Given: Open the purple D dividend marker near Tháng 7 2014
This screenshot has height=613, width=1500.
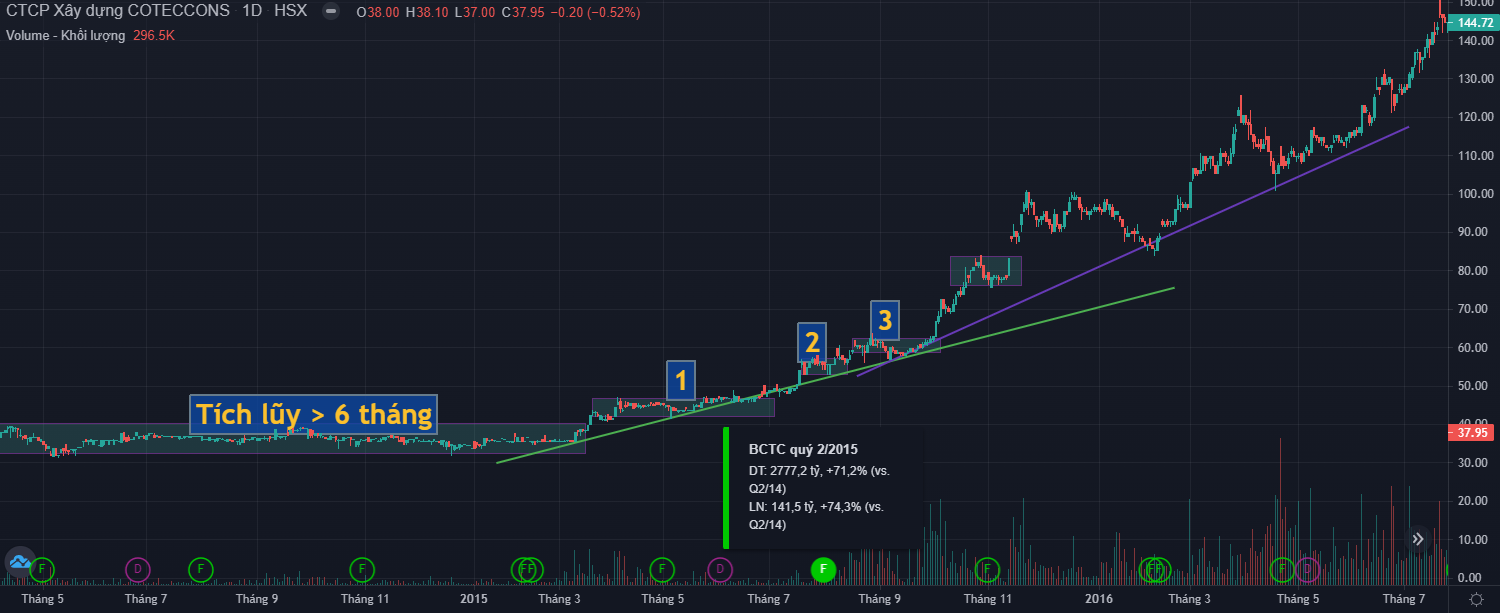Looking at the screenshot, I should pos(138,569).
